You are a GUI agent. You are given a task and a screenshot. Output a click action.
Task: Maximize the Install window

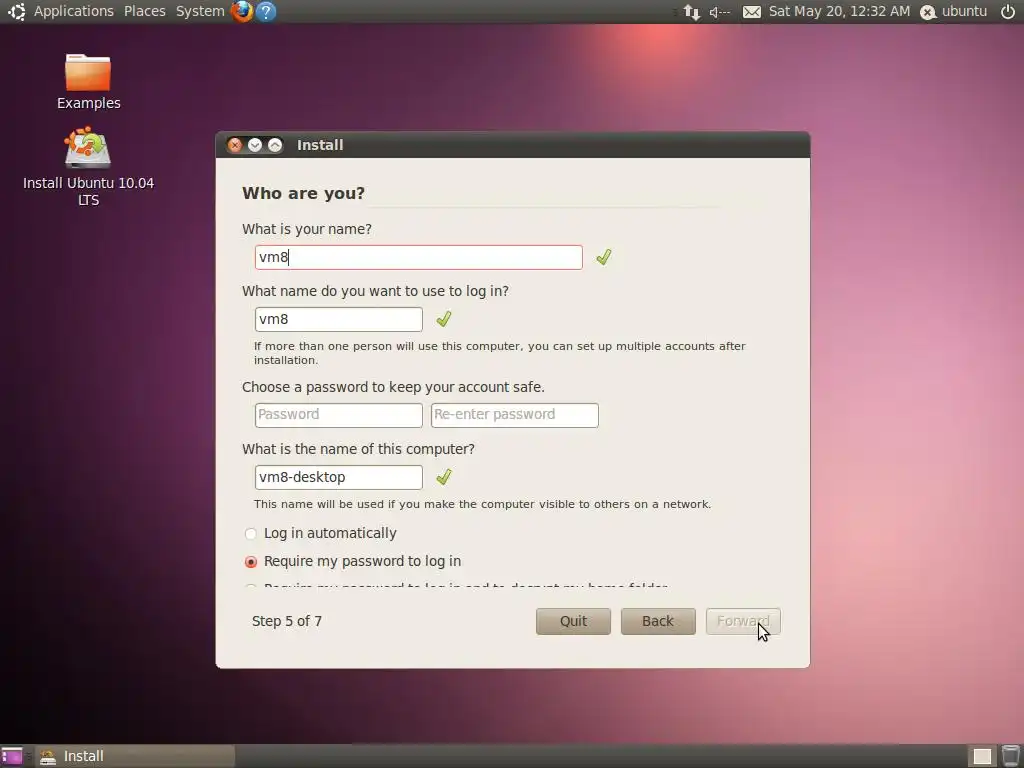click(276, 145)
